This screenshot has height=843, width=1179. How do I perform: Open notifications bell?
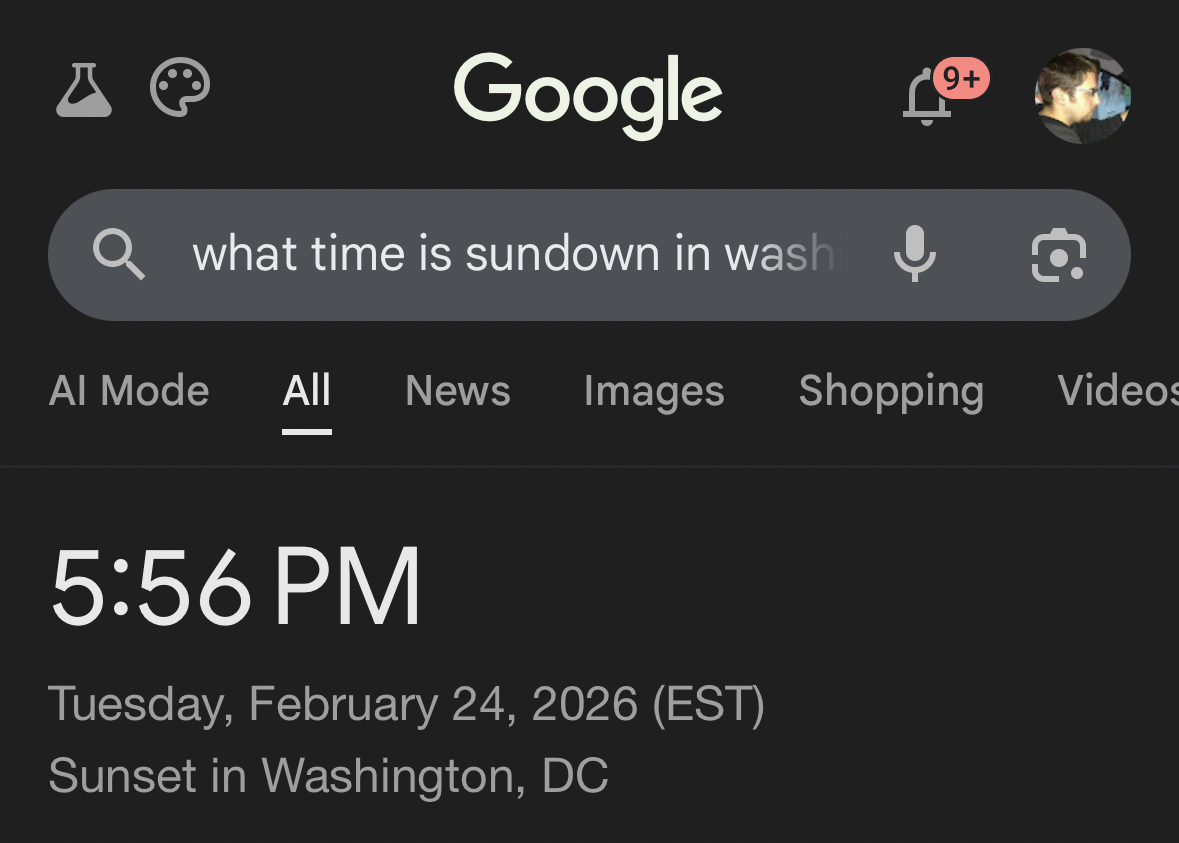(926, 100)
